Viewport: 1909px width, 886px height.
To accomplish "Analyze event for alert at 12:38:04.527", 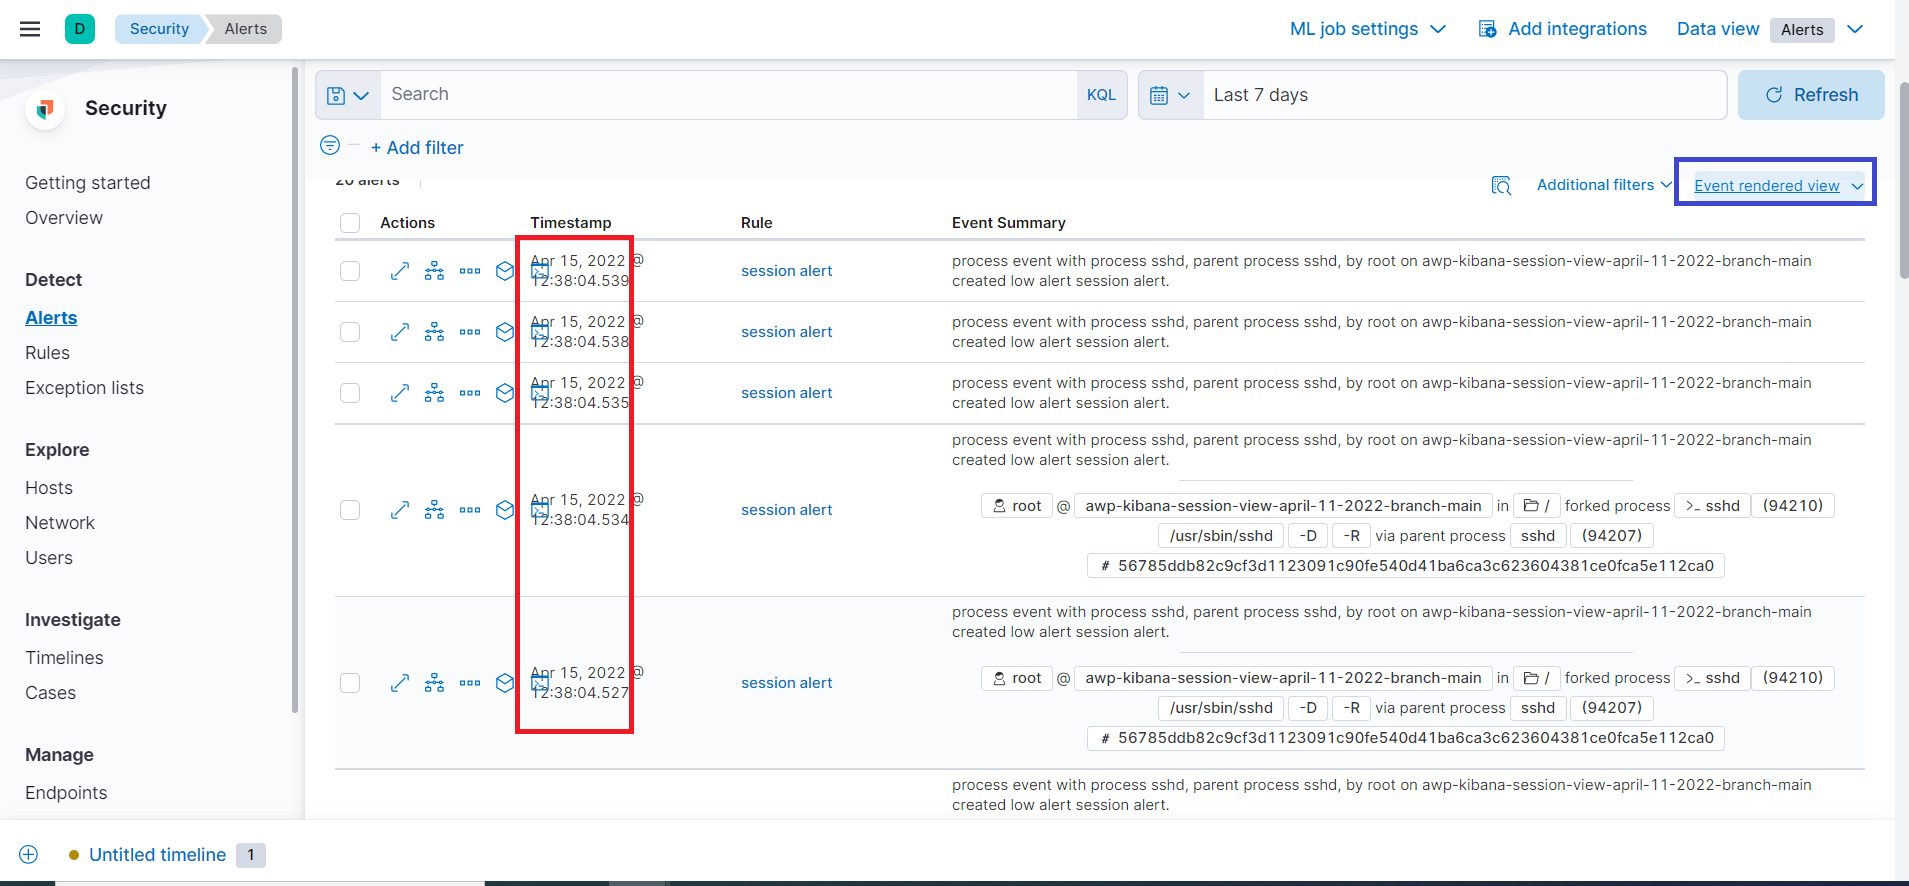I will [x=434, y=683].
